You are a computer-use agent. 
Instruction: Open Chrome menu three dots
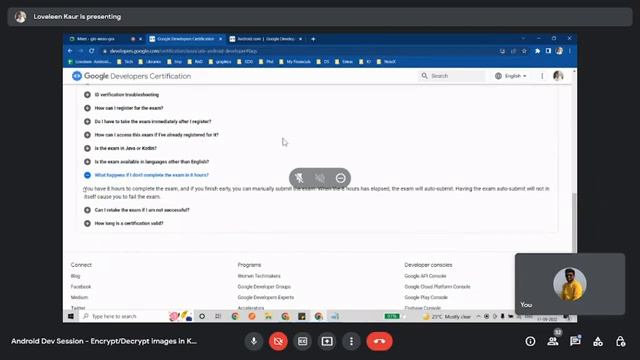pyautogui.click(x=570, y=51)
